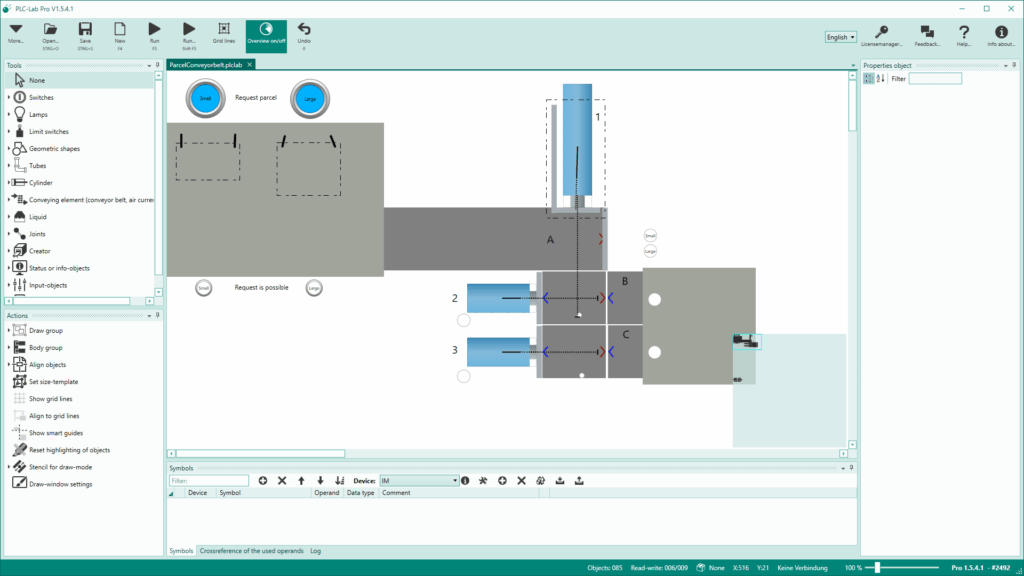This screenshot has height=576, width=1024.
Task: Click device configure tools icon
Action: (x=483, y=481)
